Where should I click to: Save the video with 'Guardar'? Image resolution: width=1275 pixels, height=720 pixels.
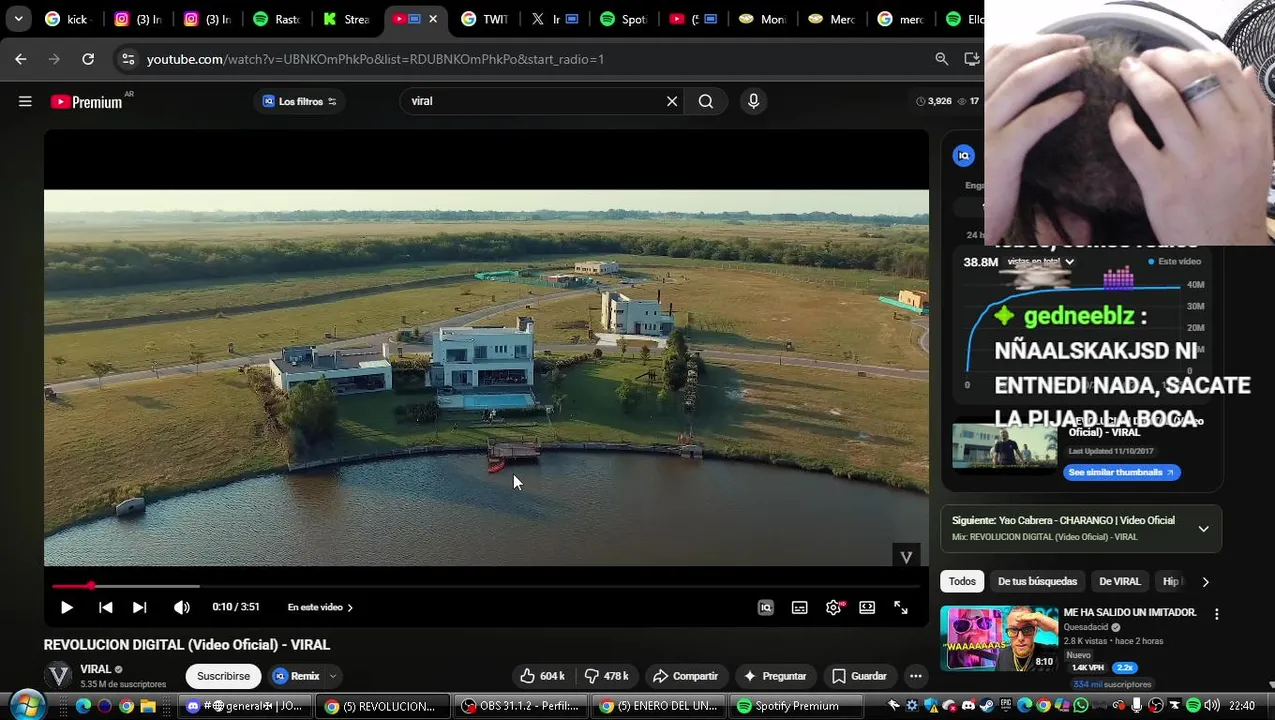[x=859, y=676]
